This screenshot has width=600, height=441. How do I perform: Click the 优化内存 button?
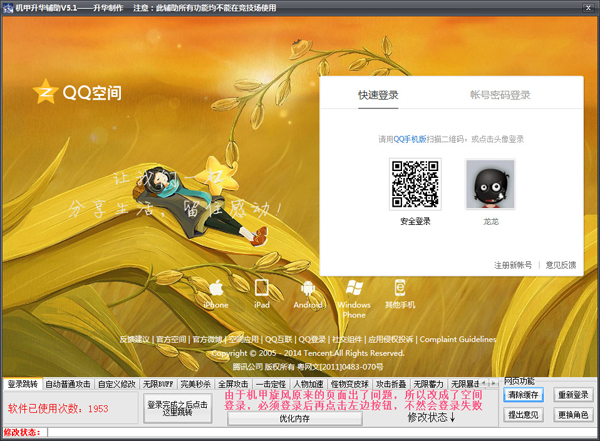point(295,419)
